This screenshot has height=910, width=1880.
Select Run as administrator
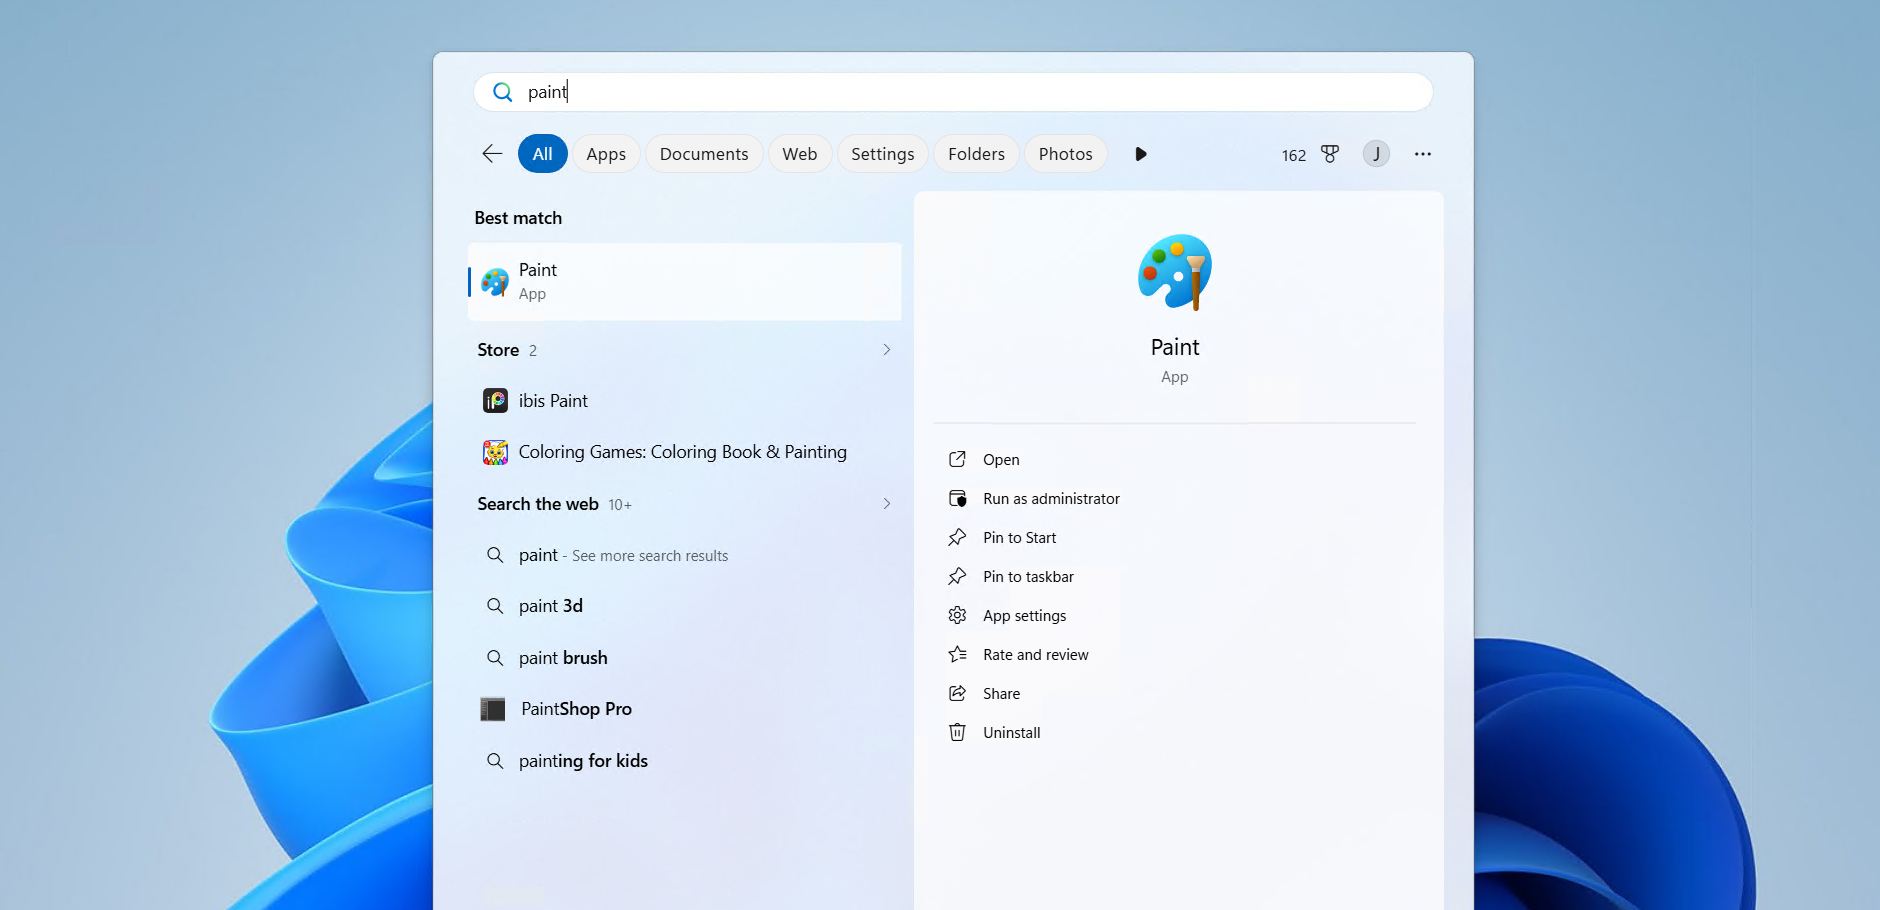coord(1051,499)
